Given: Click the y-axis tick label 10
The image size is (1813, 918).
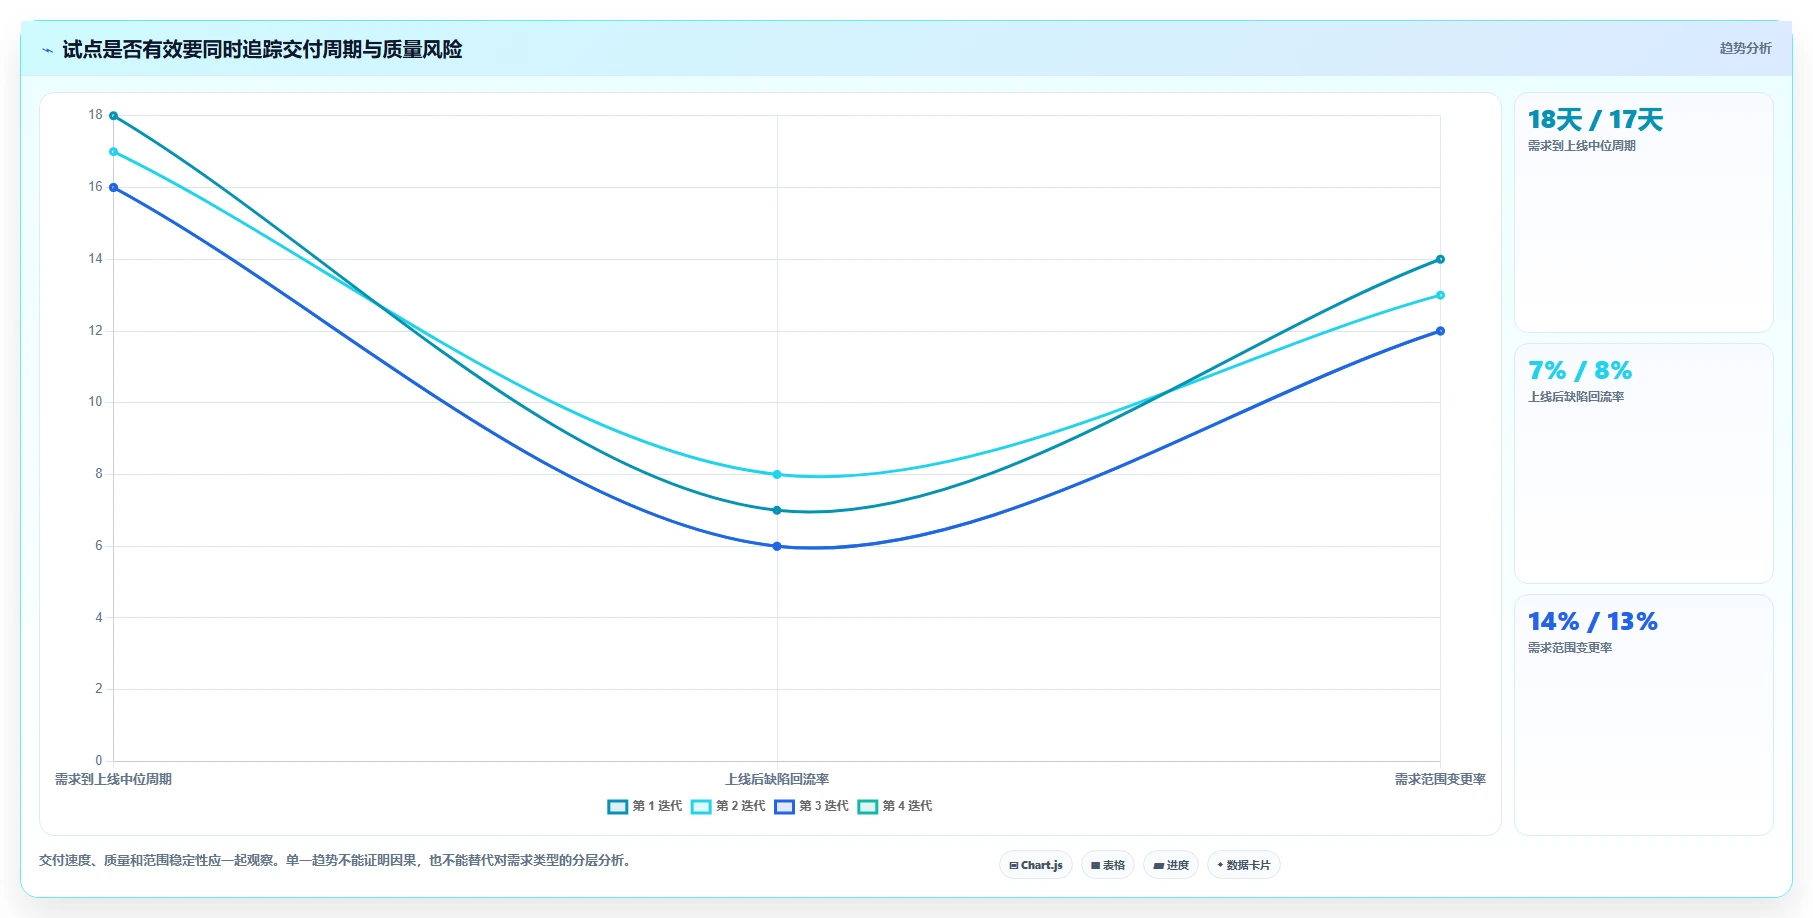Looking at the screenshot, I should point(95,402).
